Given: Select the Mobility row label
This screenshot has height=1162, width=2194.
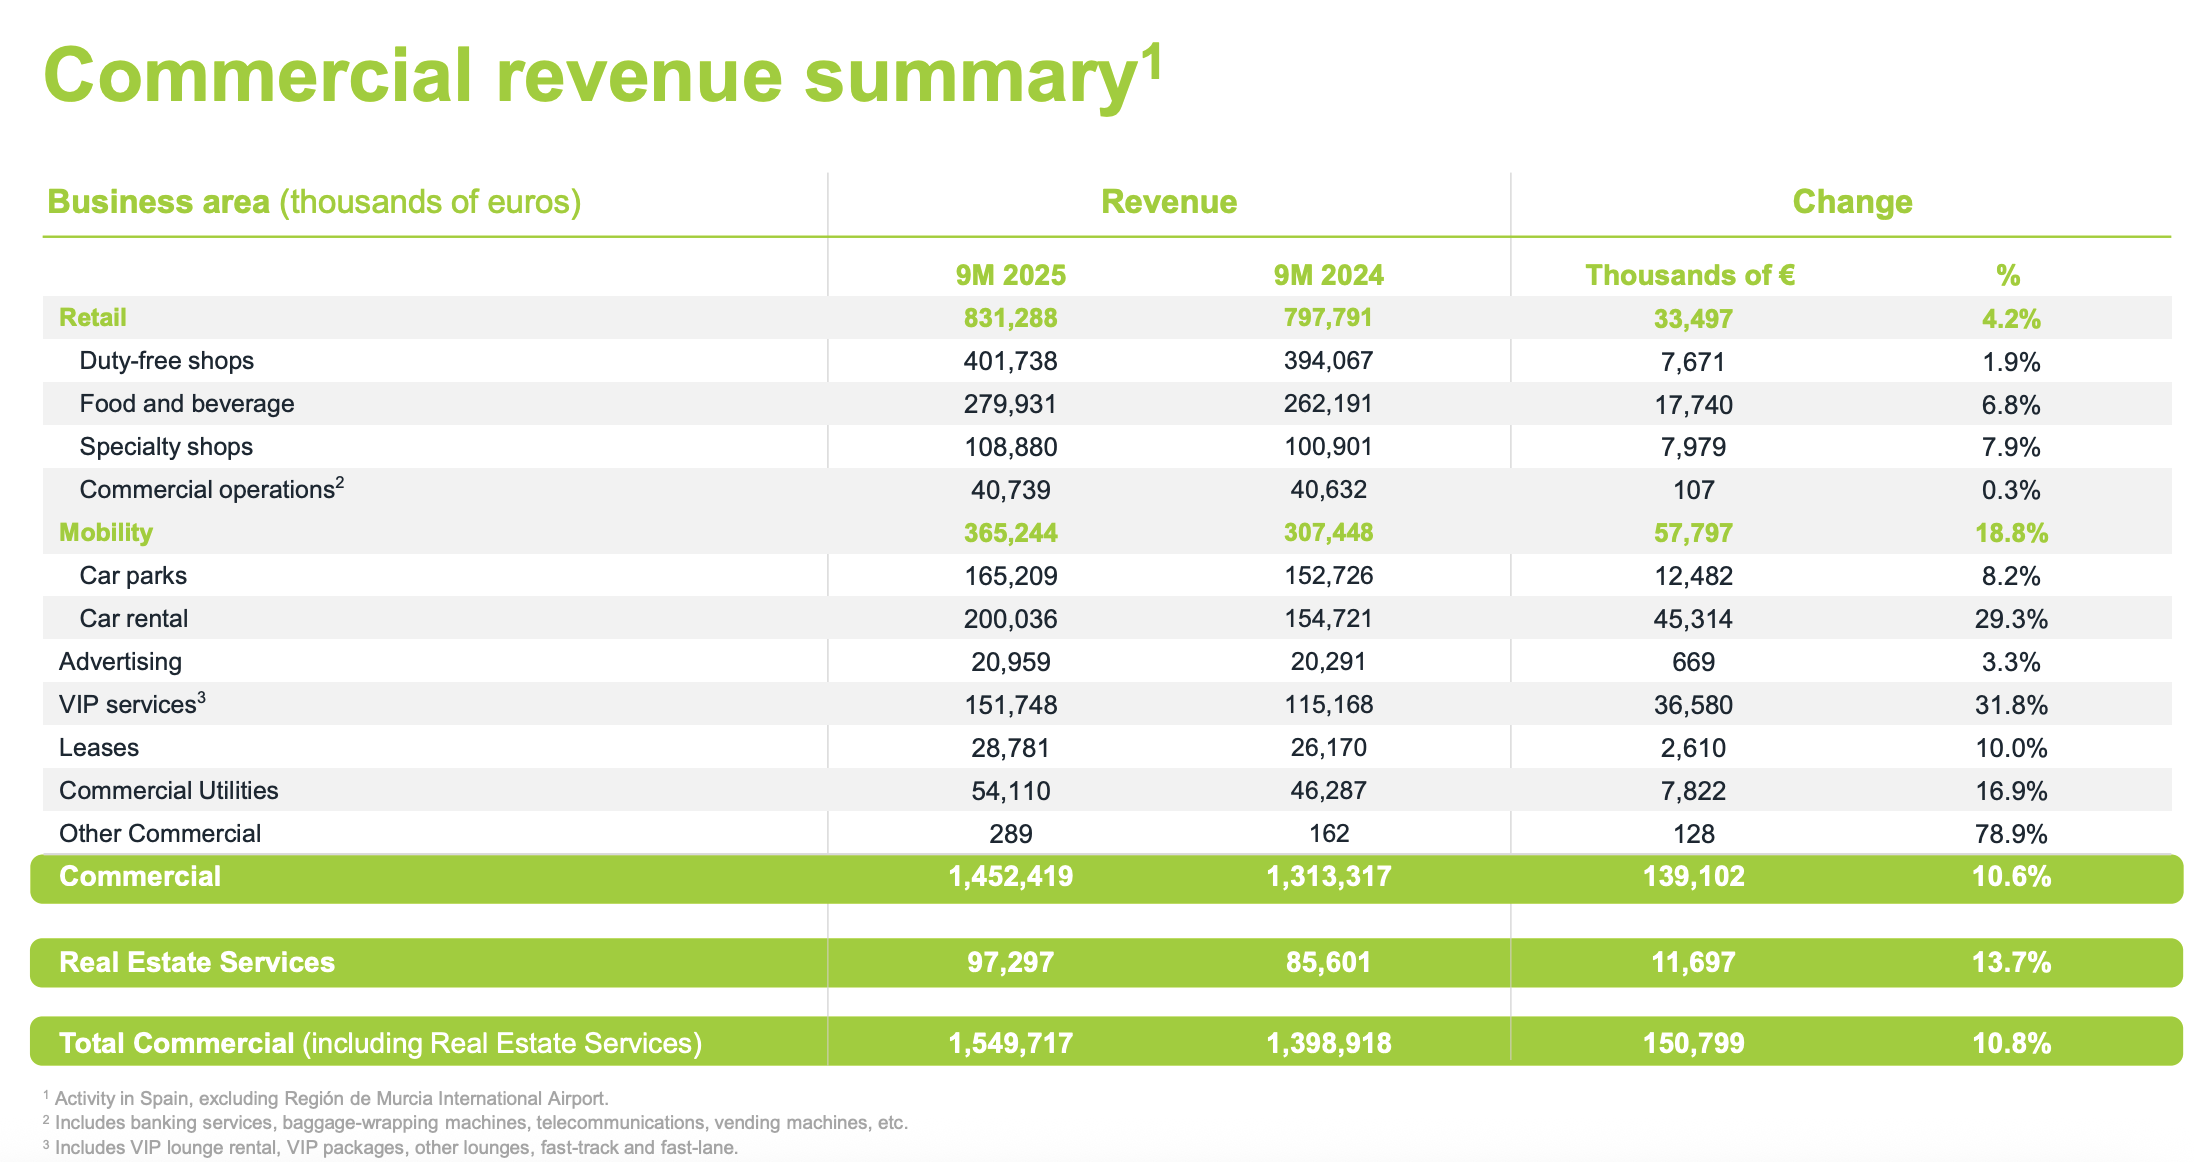Looking at the screenshot, I should coord(105,533).
